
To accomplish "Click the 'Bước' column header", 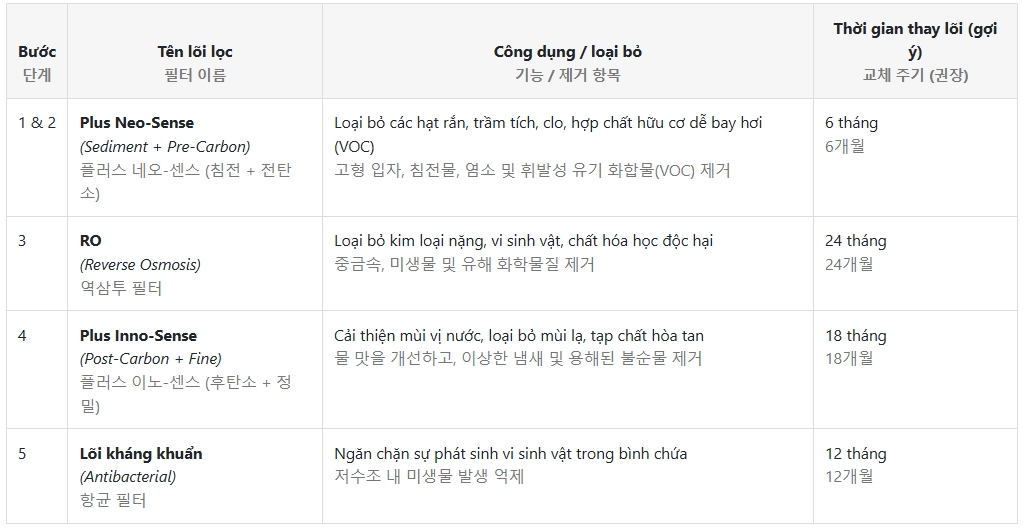I will point(37,51).
